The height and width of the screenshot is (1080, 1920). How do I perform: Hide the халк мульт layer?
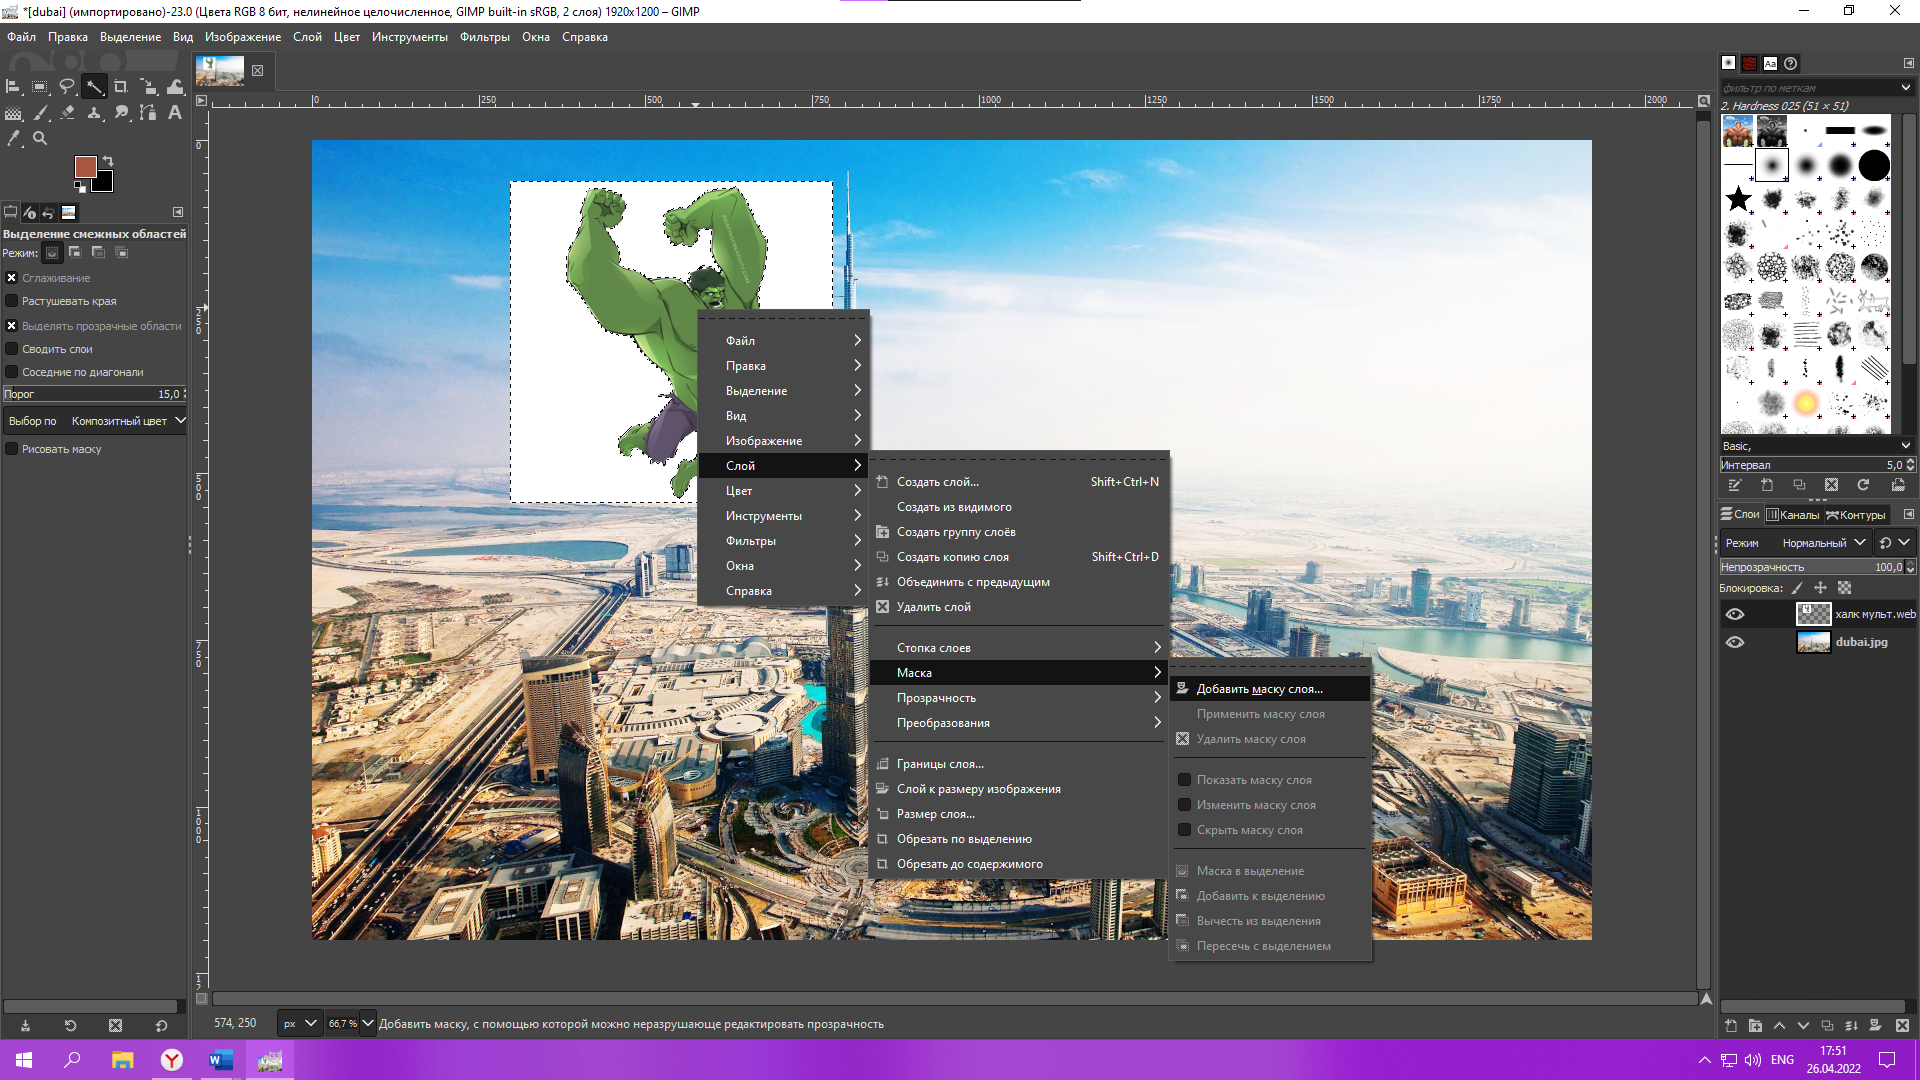[x=1735, y=614]
